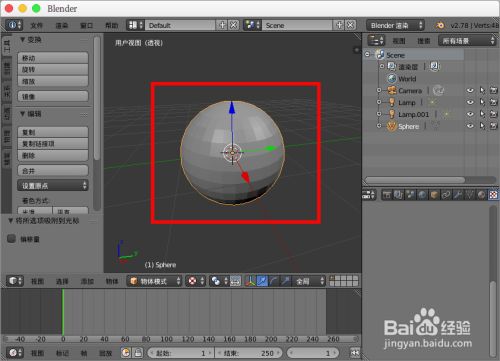Click the 3D View editor type cube icon
Viewport: 500px width, 361px height.
(x=14, y=281)
